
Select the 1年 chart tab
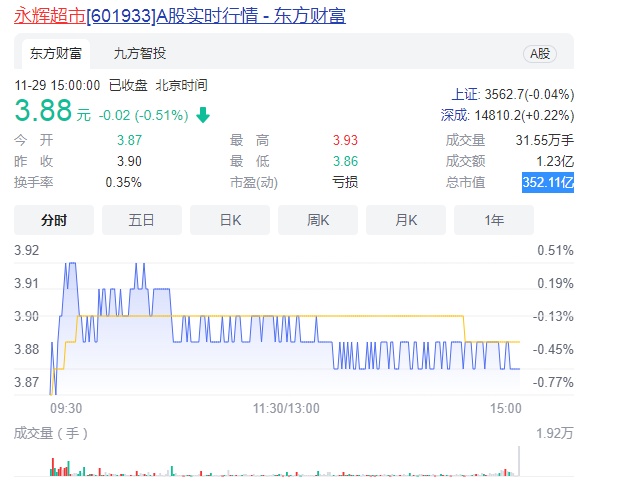494,220
